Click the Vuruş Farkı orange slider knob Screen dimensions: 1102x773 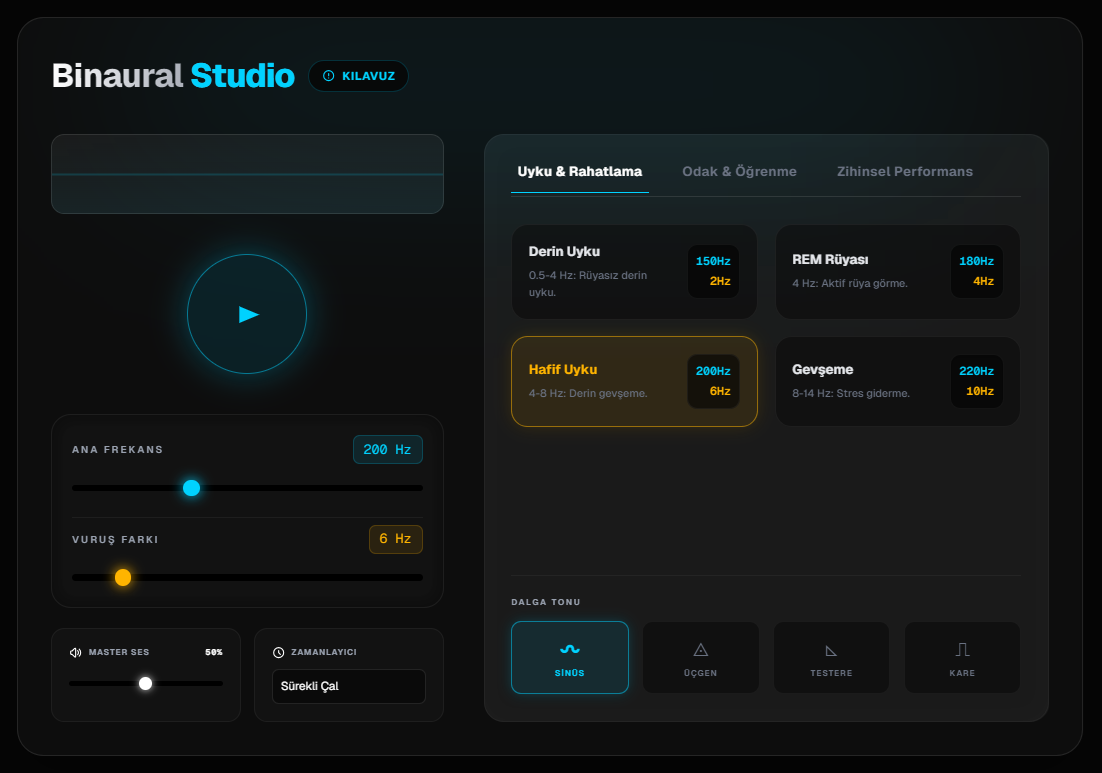point(123,577)
